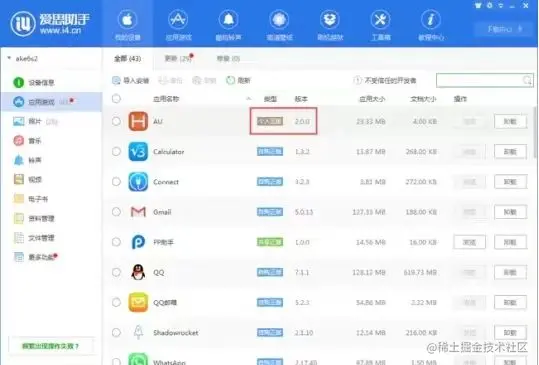Click the orange AU app icon
The width and height of the screenshot is (539, 365).
[x=138, y=121]
